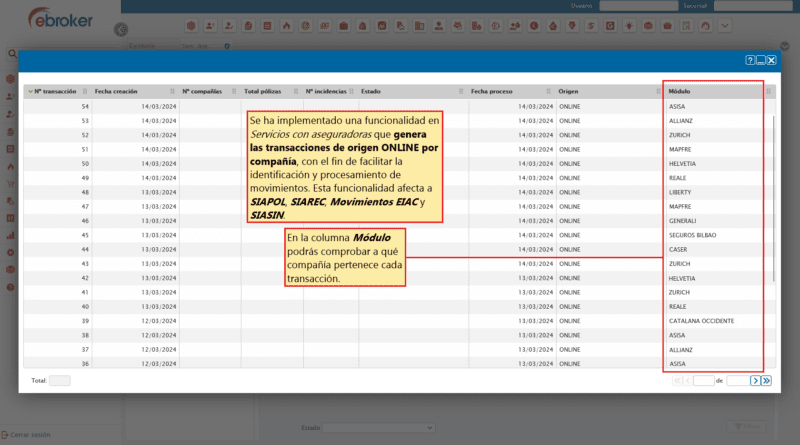Click the shopping cart icon in left sidebar
800x445 pixels.
(10, 184)
